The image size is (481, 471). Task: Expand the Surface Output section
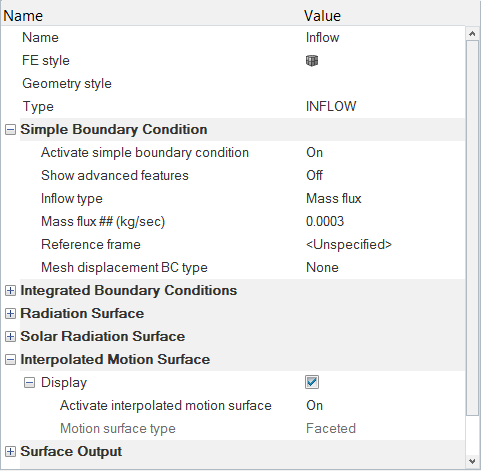(x=10, y=452)
